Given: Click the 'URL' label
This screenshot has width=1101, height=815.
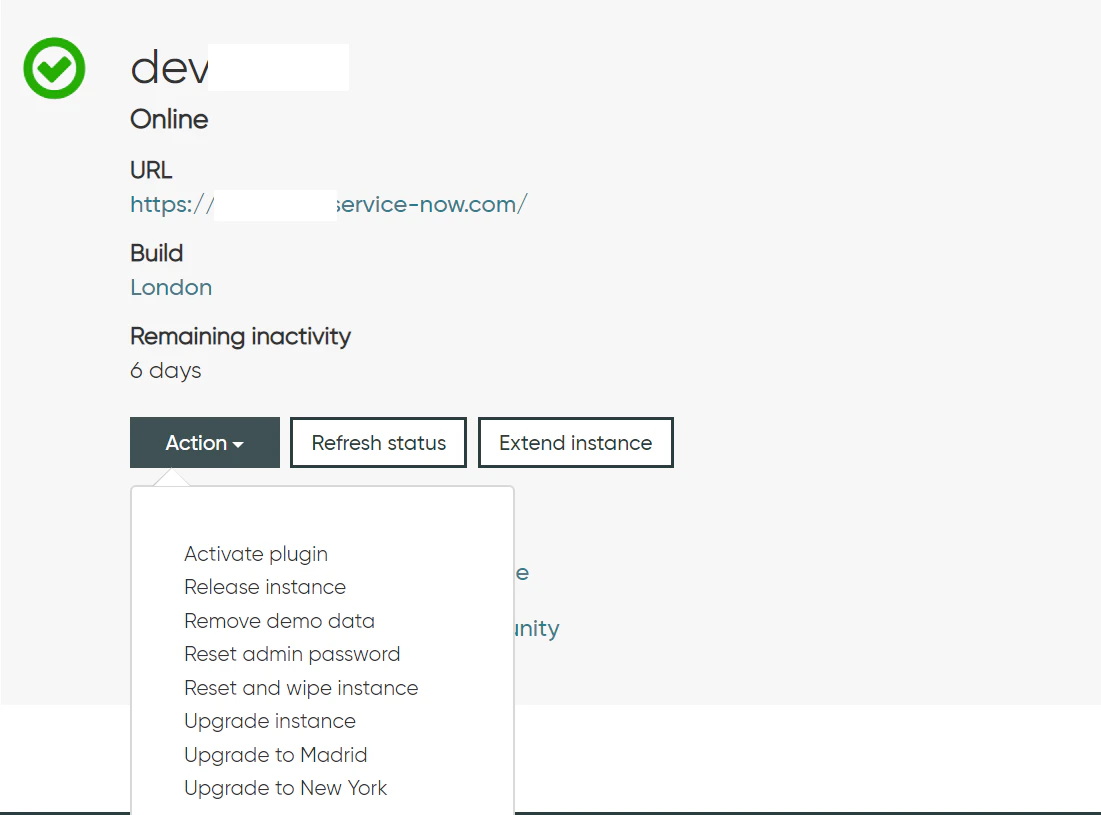Looking at the screenshot, I should point(151,170).
